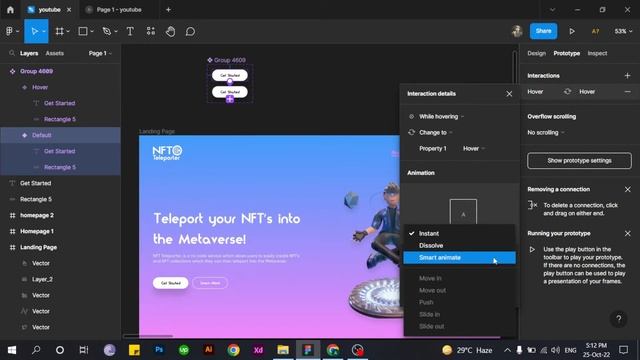Add variant with purple plus button
This screenshot has height=360, width=640.
tap(230, 99)
